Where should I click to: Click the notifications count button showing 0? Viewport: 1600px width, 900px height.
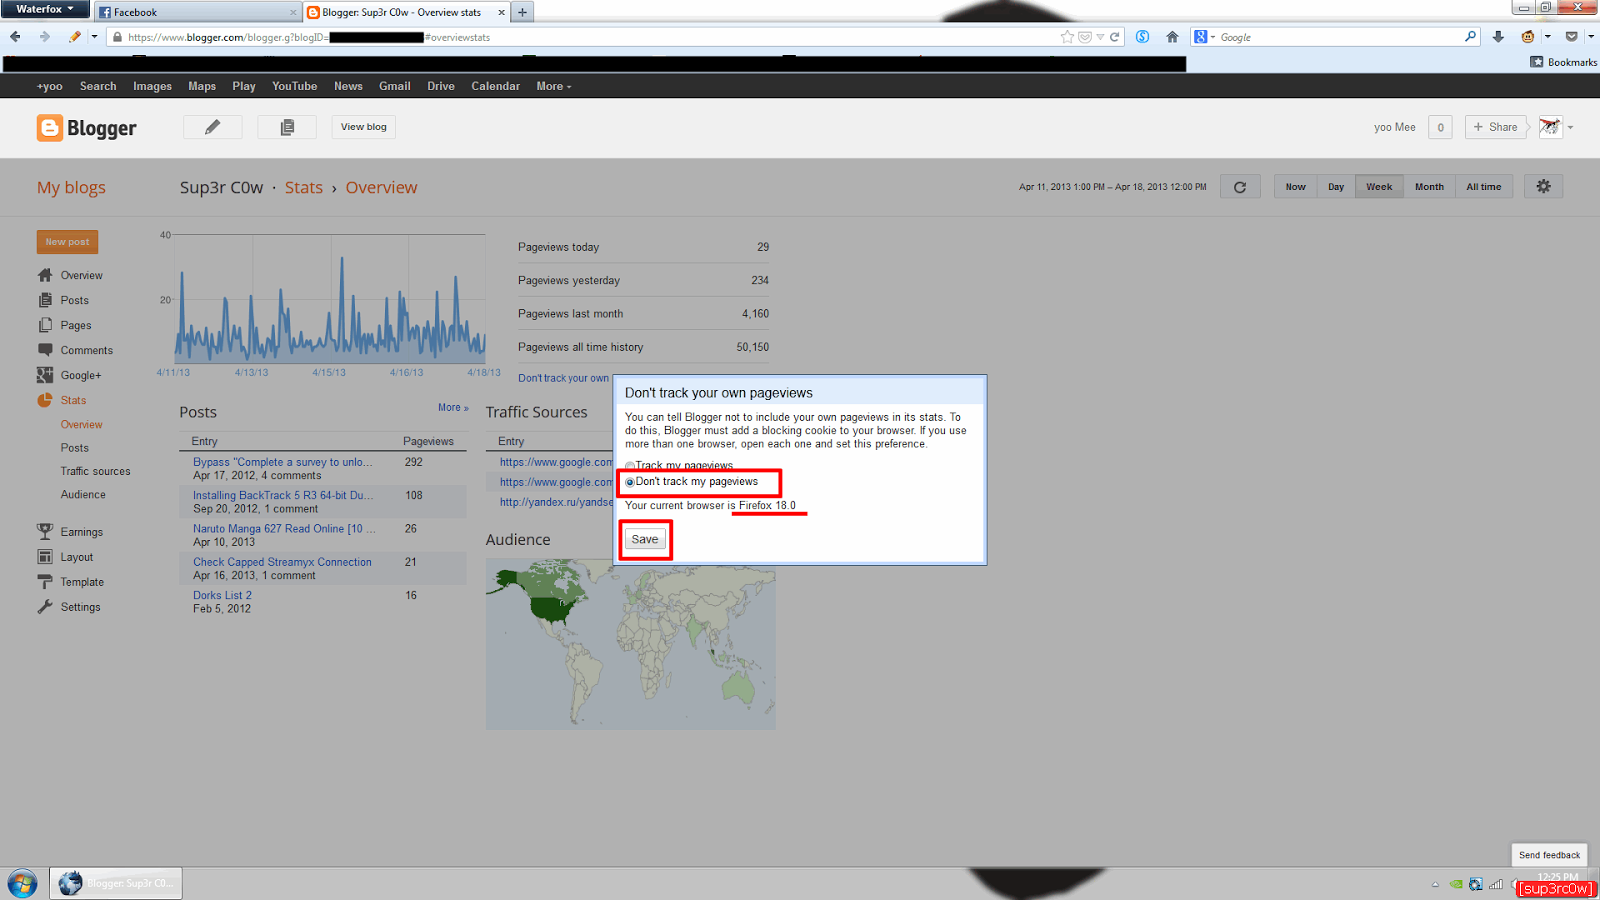point(1440,127)
